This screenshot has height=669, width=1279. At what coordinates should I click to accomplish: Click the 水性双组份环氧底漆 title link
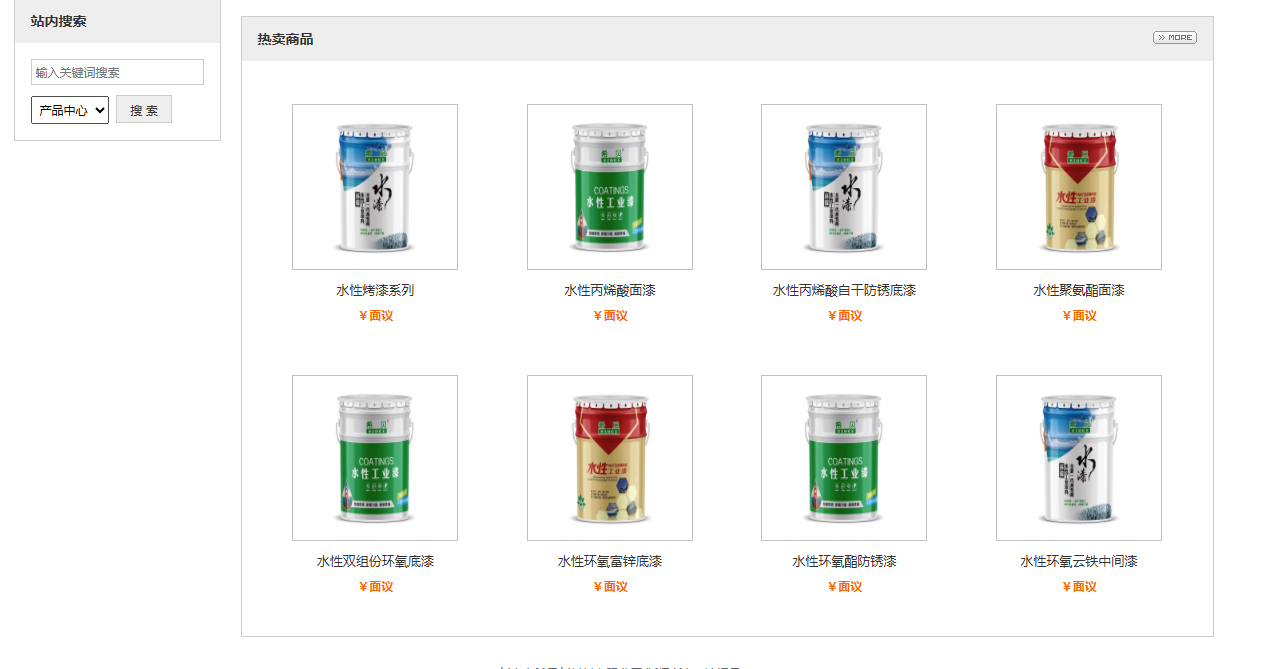(x=375, y=562)
